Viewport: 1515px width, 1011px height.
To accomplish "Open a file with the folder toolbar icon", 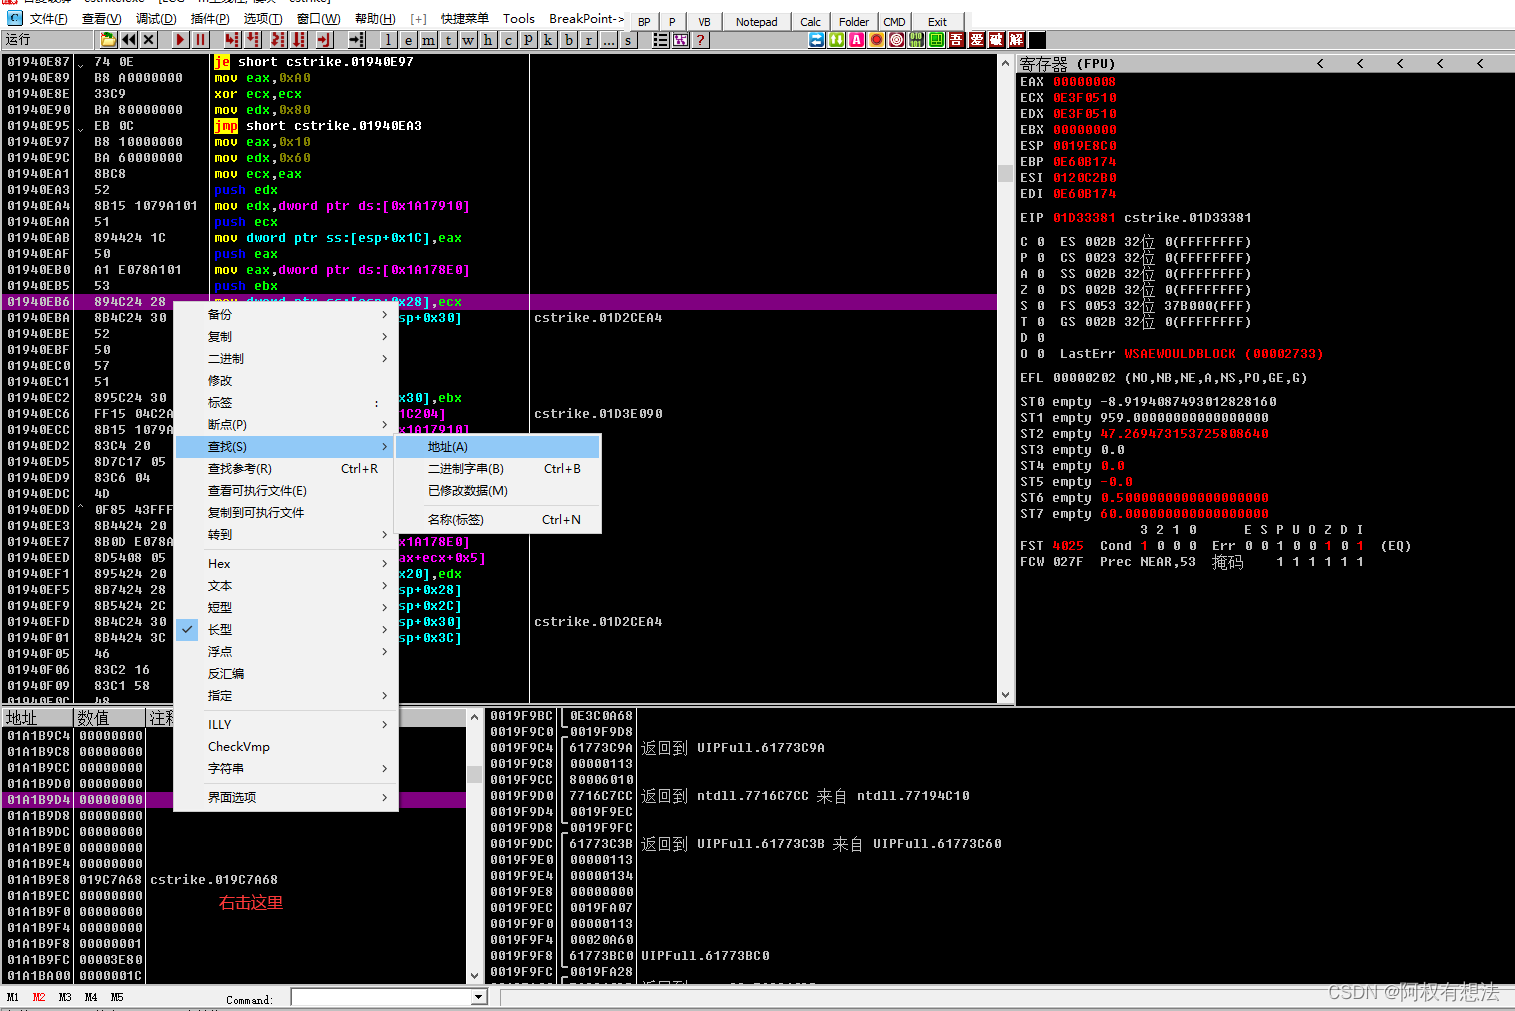I will click(108, 40).
